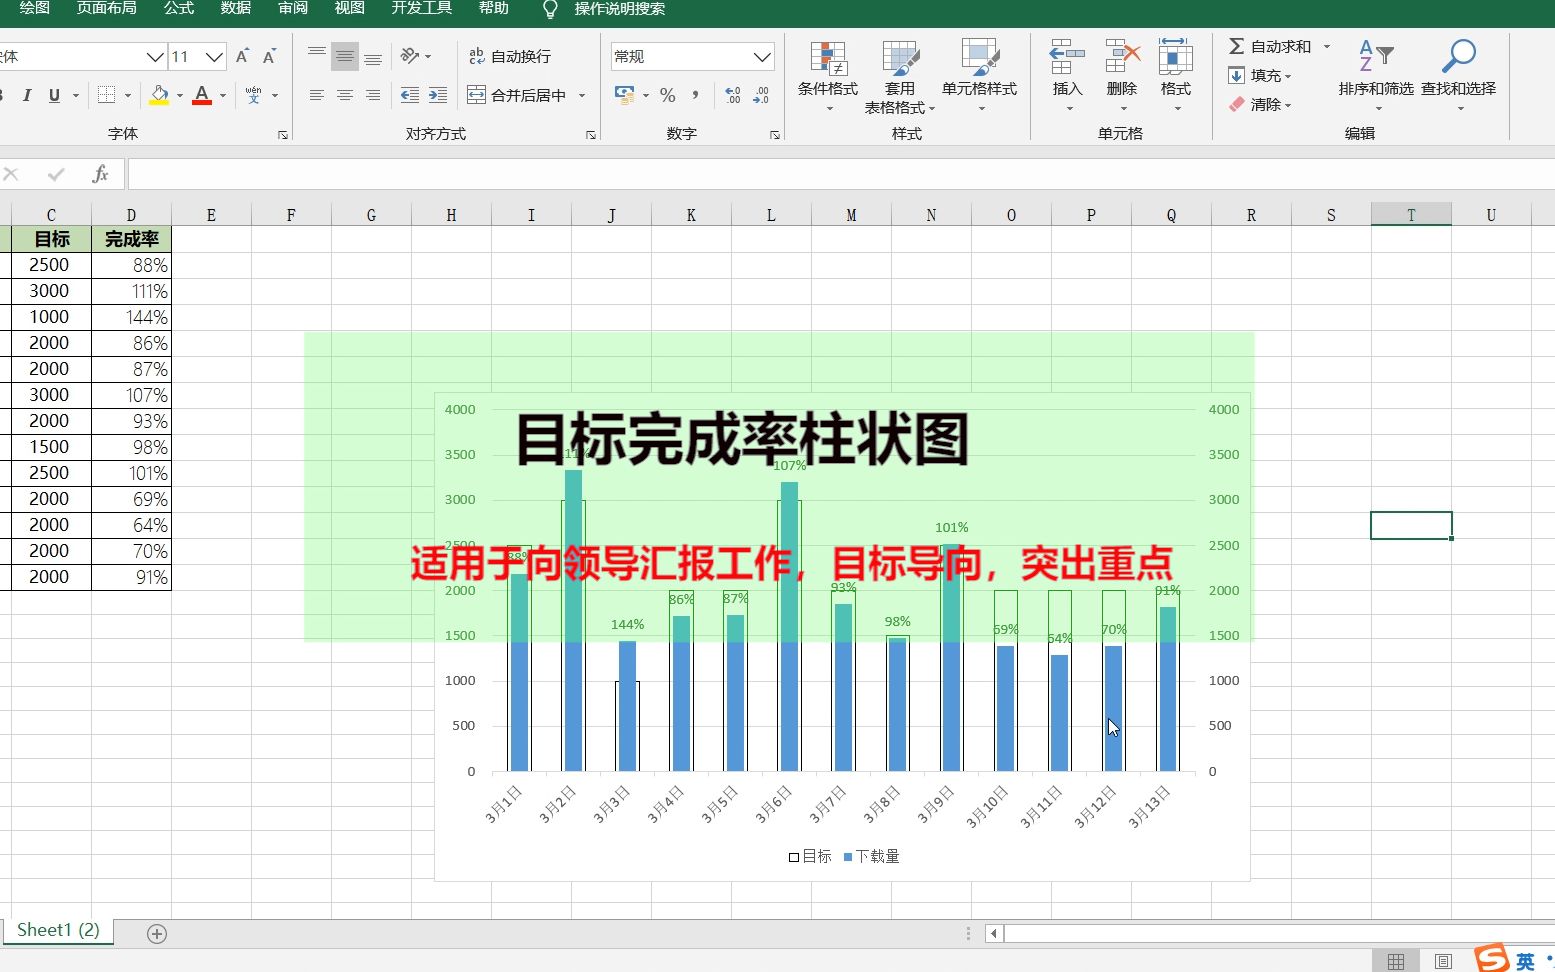Increase decimal places
1555x972 pixels.
[x=733, y=95]
